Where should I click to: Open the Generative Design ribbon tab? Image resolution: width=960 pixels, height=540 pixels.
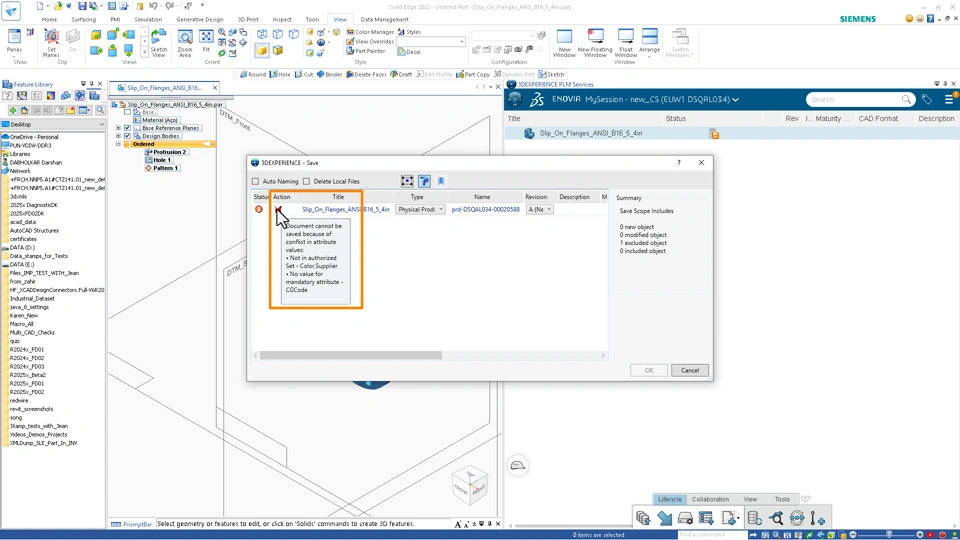[200, 20]
